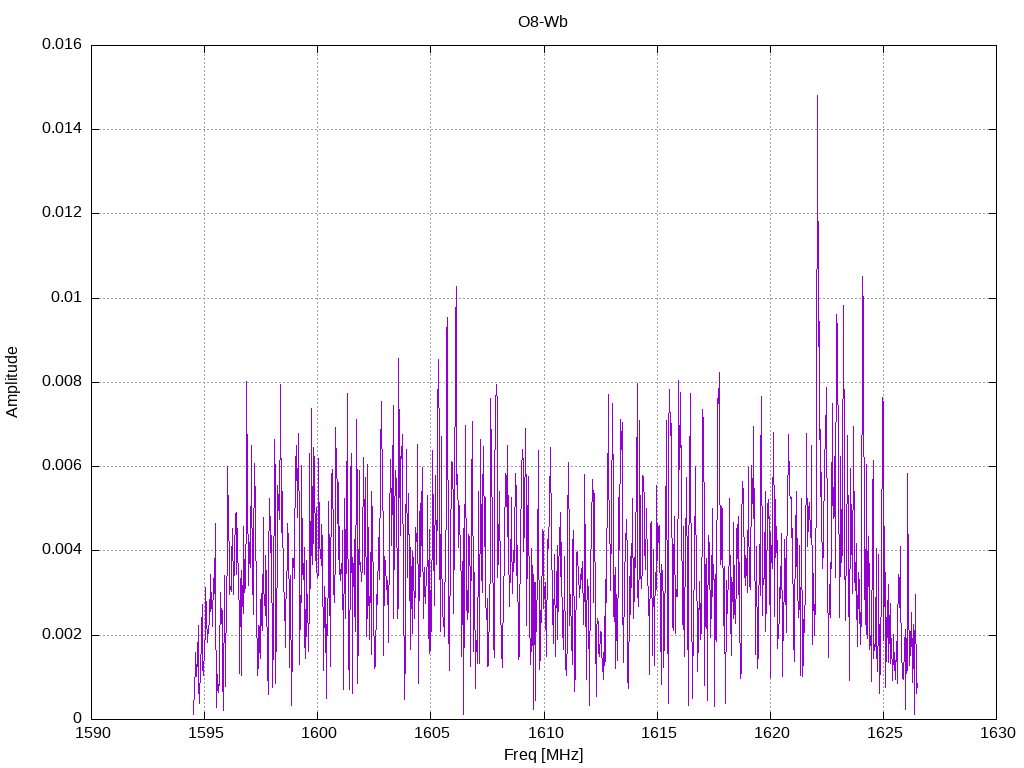Click the y-axis tick label 0.012
The height and width of the screenshot is (768, 1024).
(62, 212)
